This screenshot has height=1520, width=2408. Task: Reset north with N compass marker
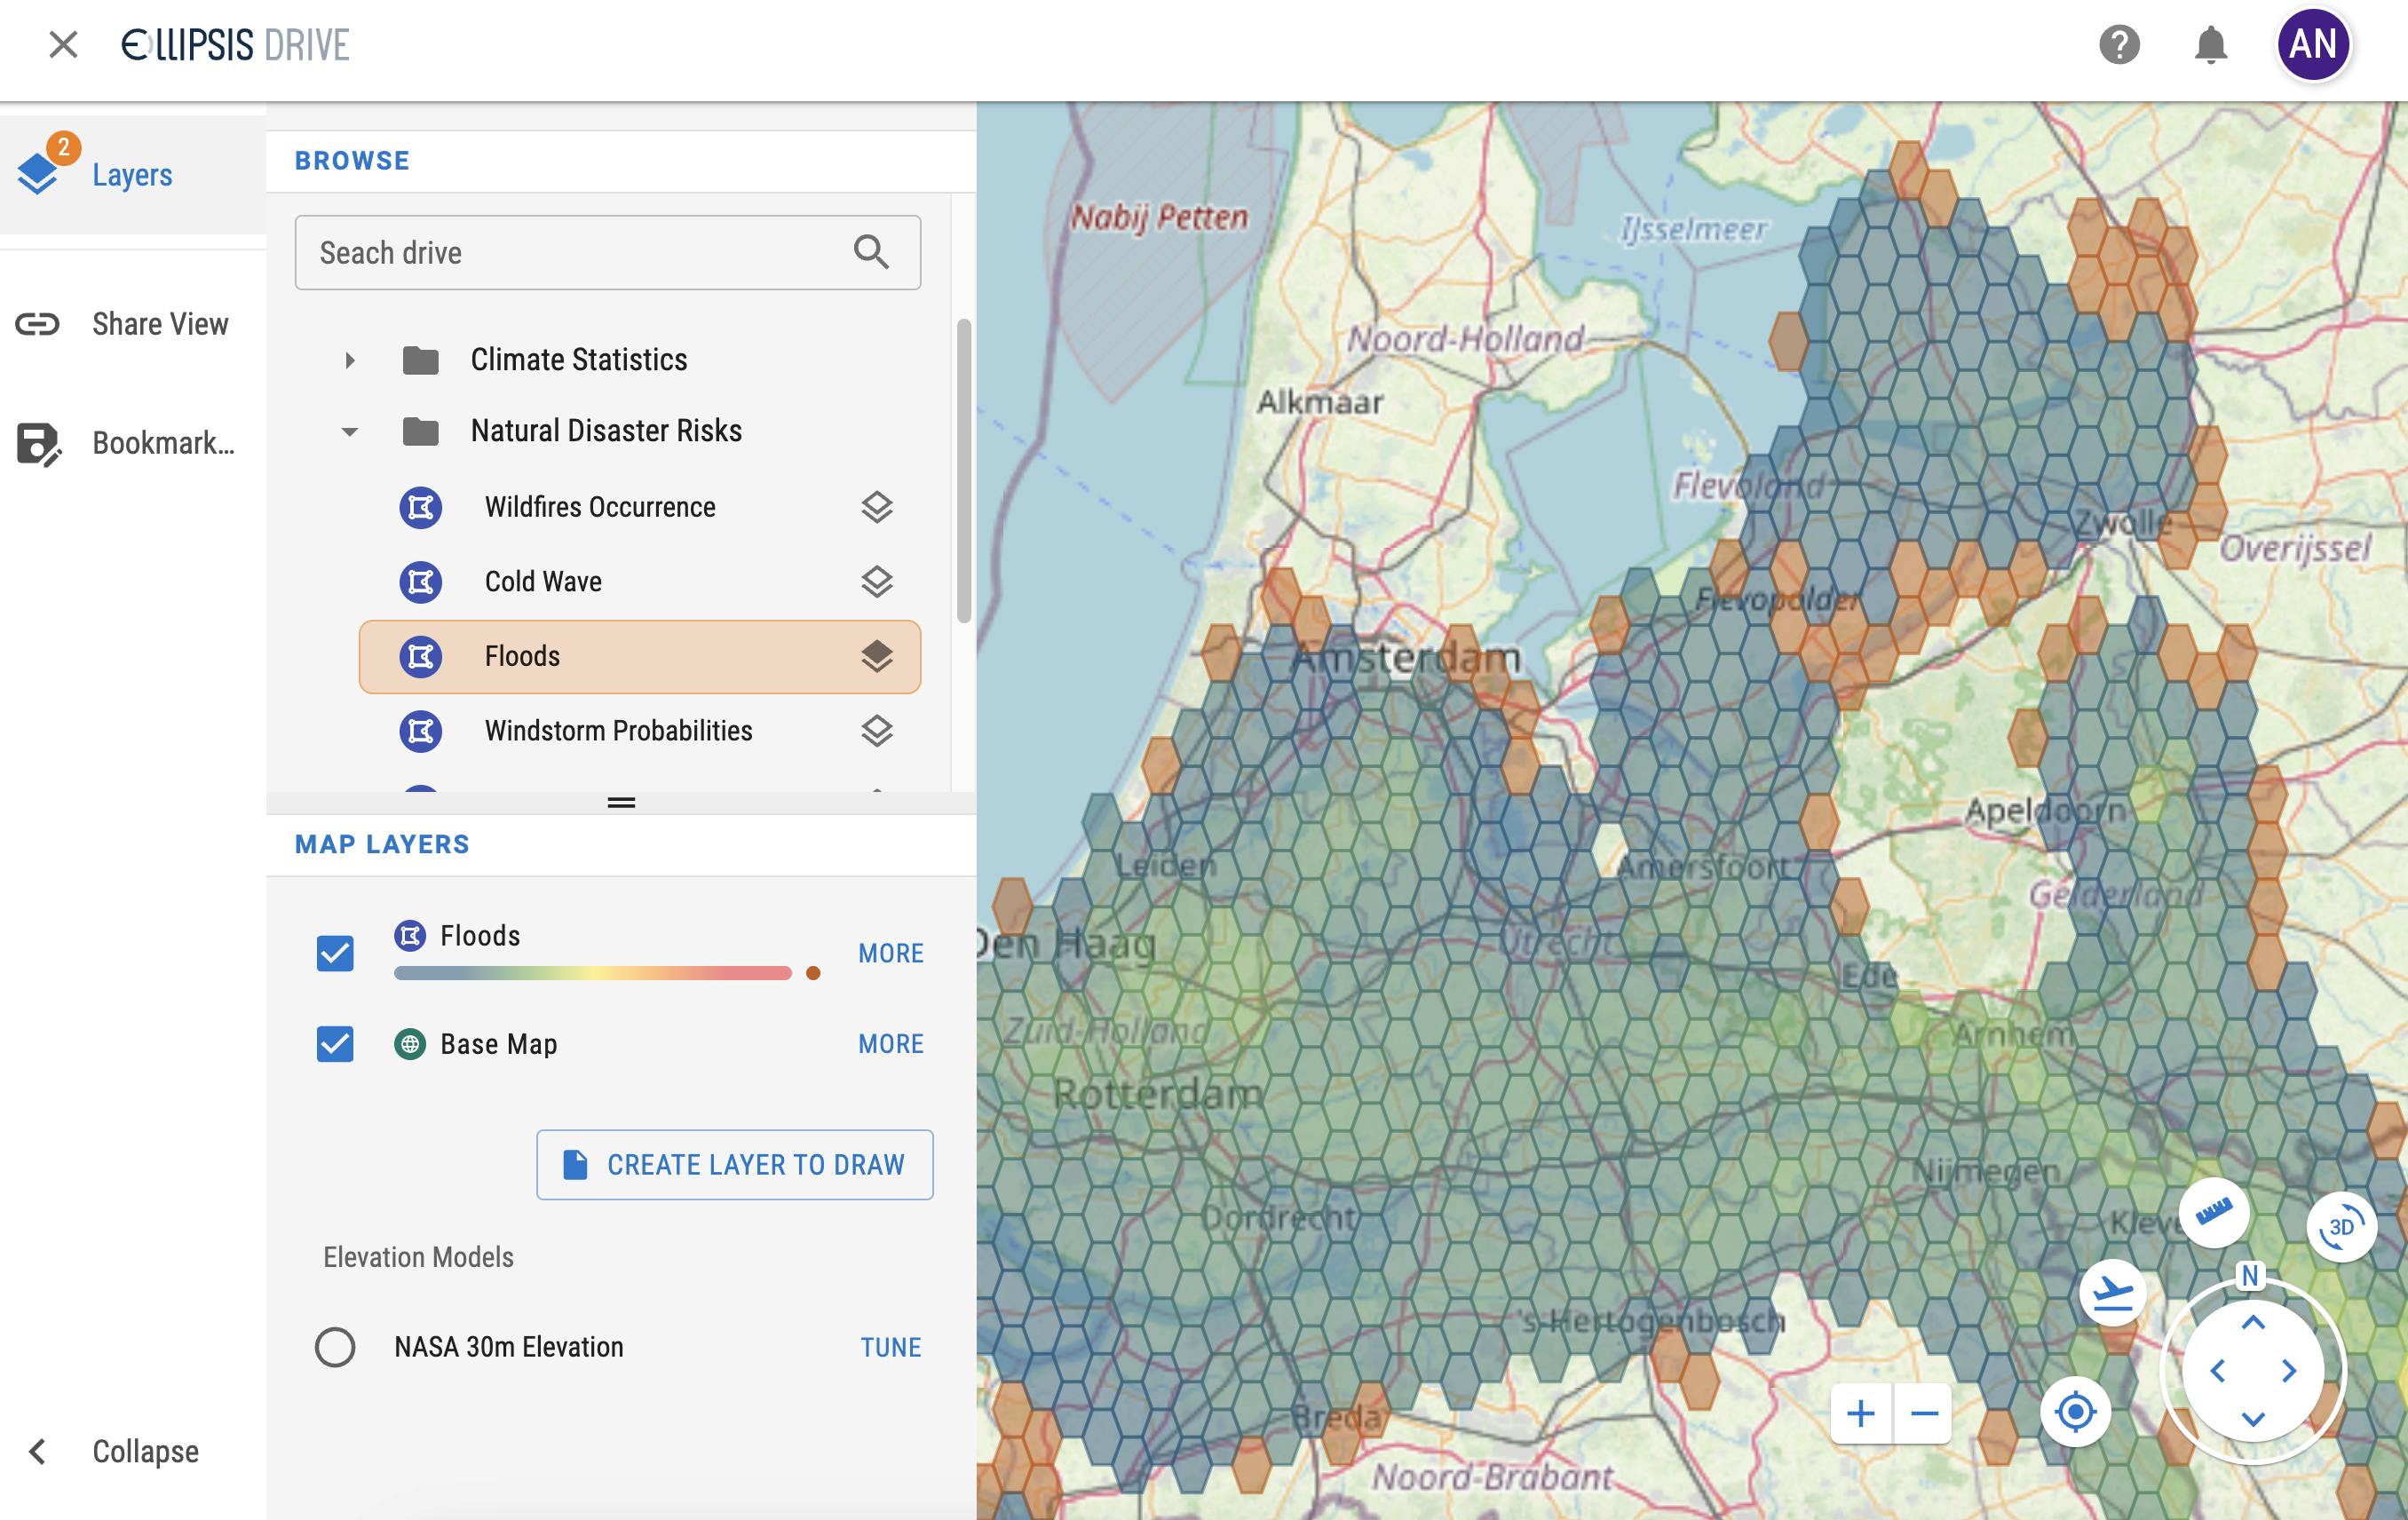point(2250,1276)
